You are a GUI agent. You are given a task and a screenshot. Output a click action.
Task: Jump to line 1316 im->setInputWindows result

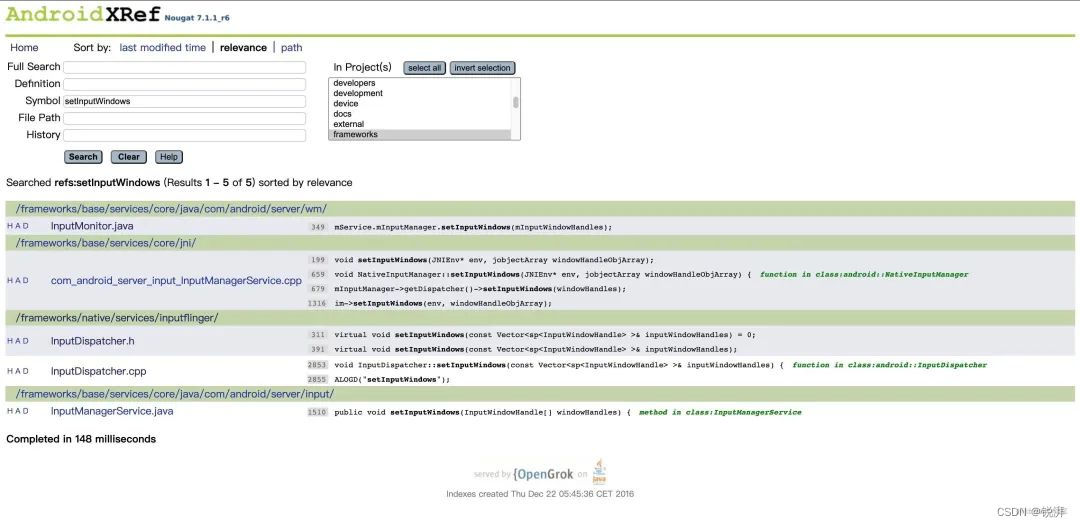coord(316,304)
